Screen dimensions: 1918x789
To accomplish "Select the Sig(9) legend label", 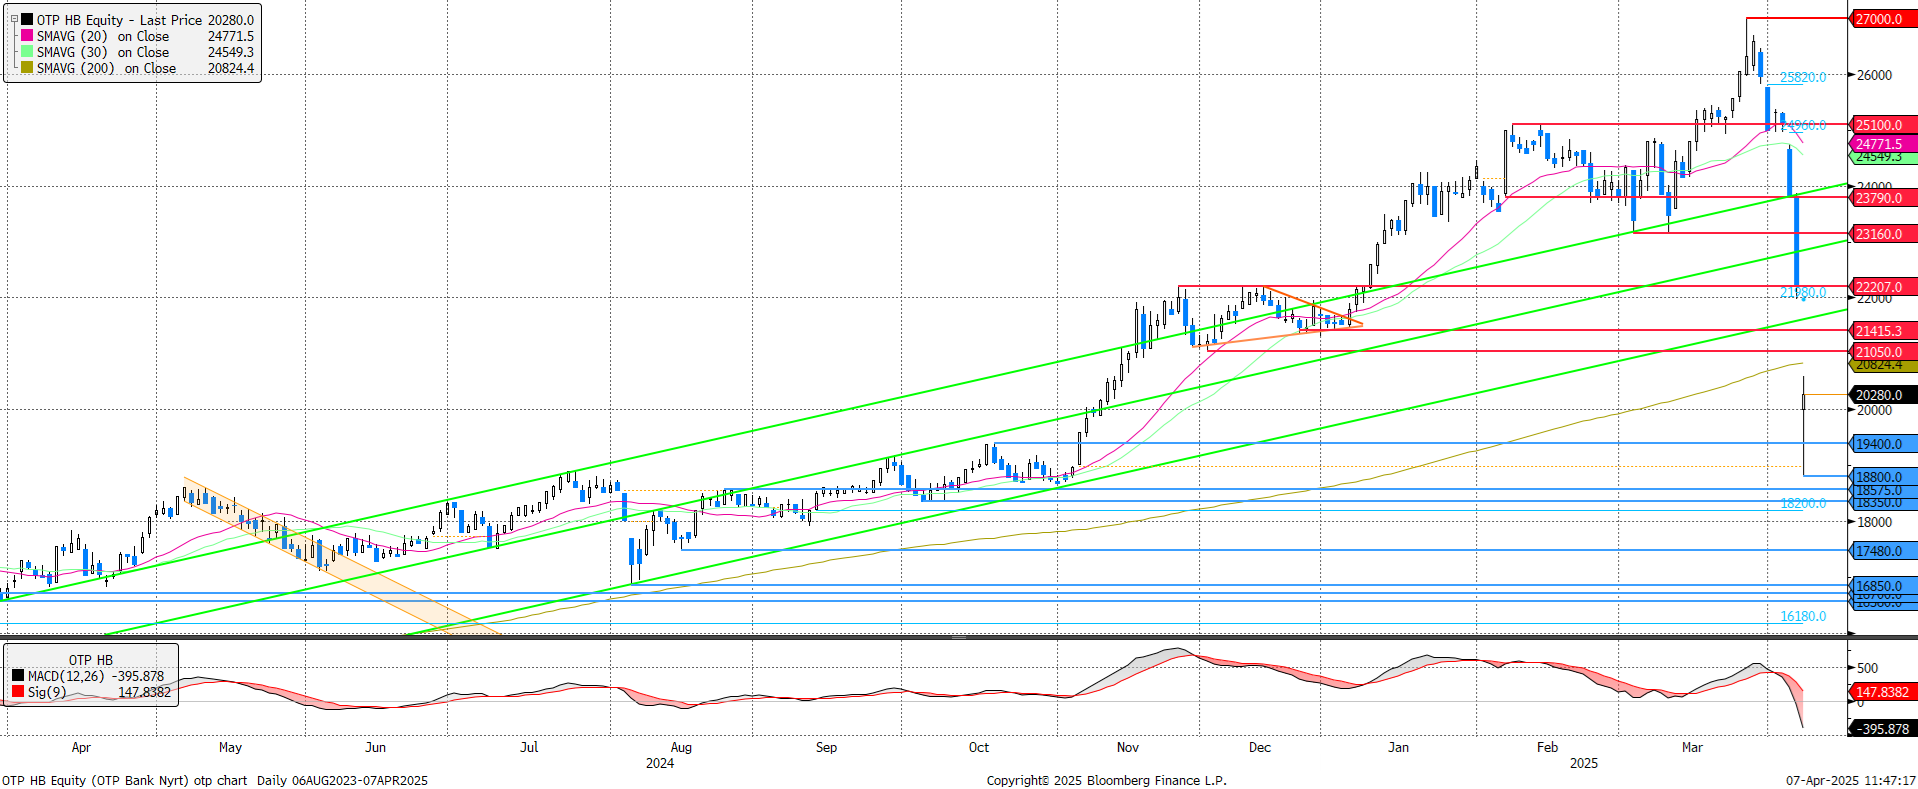I will coord(47,692).
